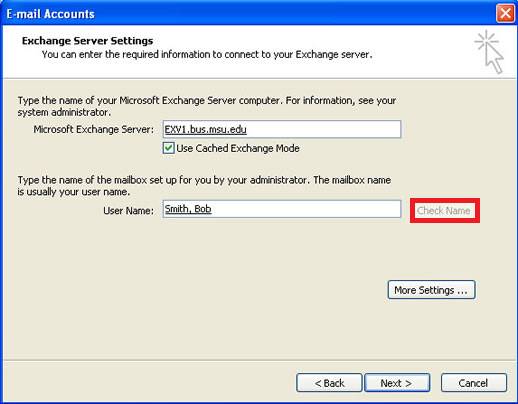Close the E-mail Accounts dialog
Image resolution: width=518 pixels, height=404 pixels.
click(x=505, y=14)
